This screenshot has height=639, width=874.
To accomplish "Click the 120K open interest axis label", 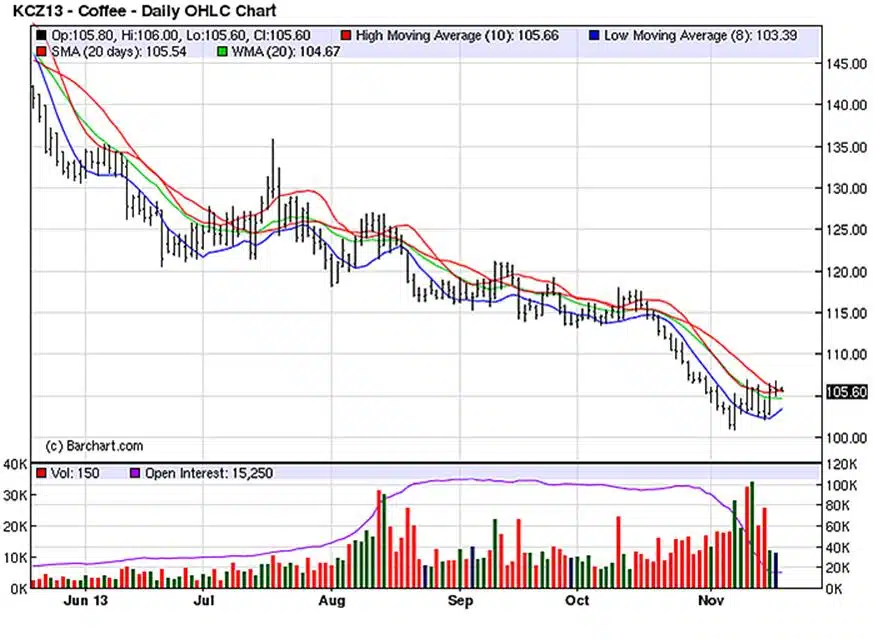I will (x=842, y=464).
